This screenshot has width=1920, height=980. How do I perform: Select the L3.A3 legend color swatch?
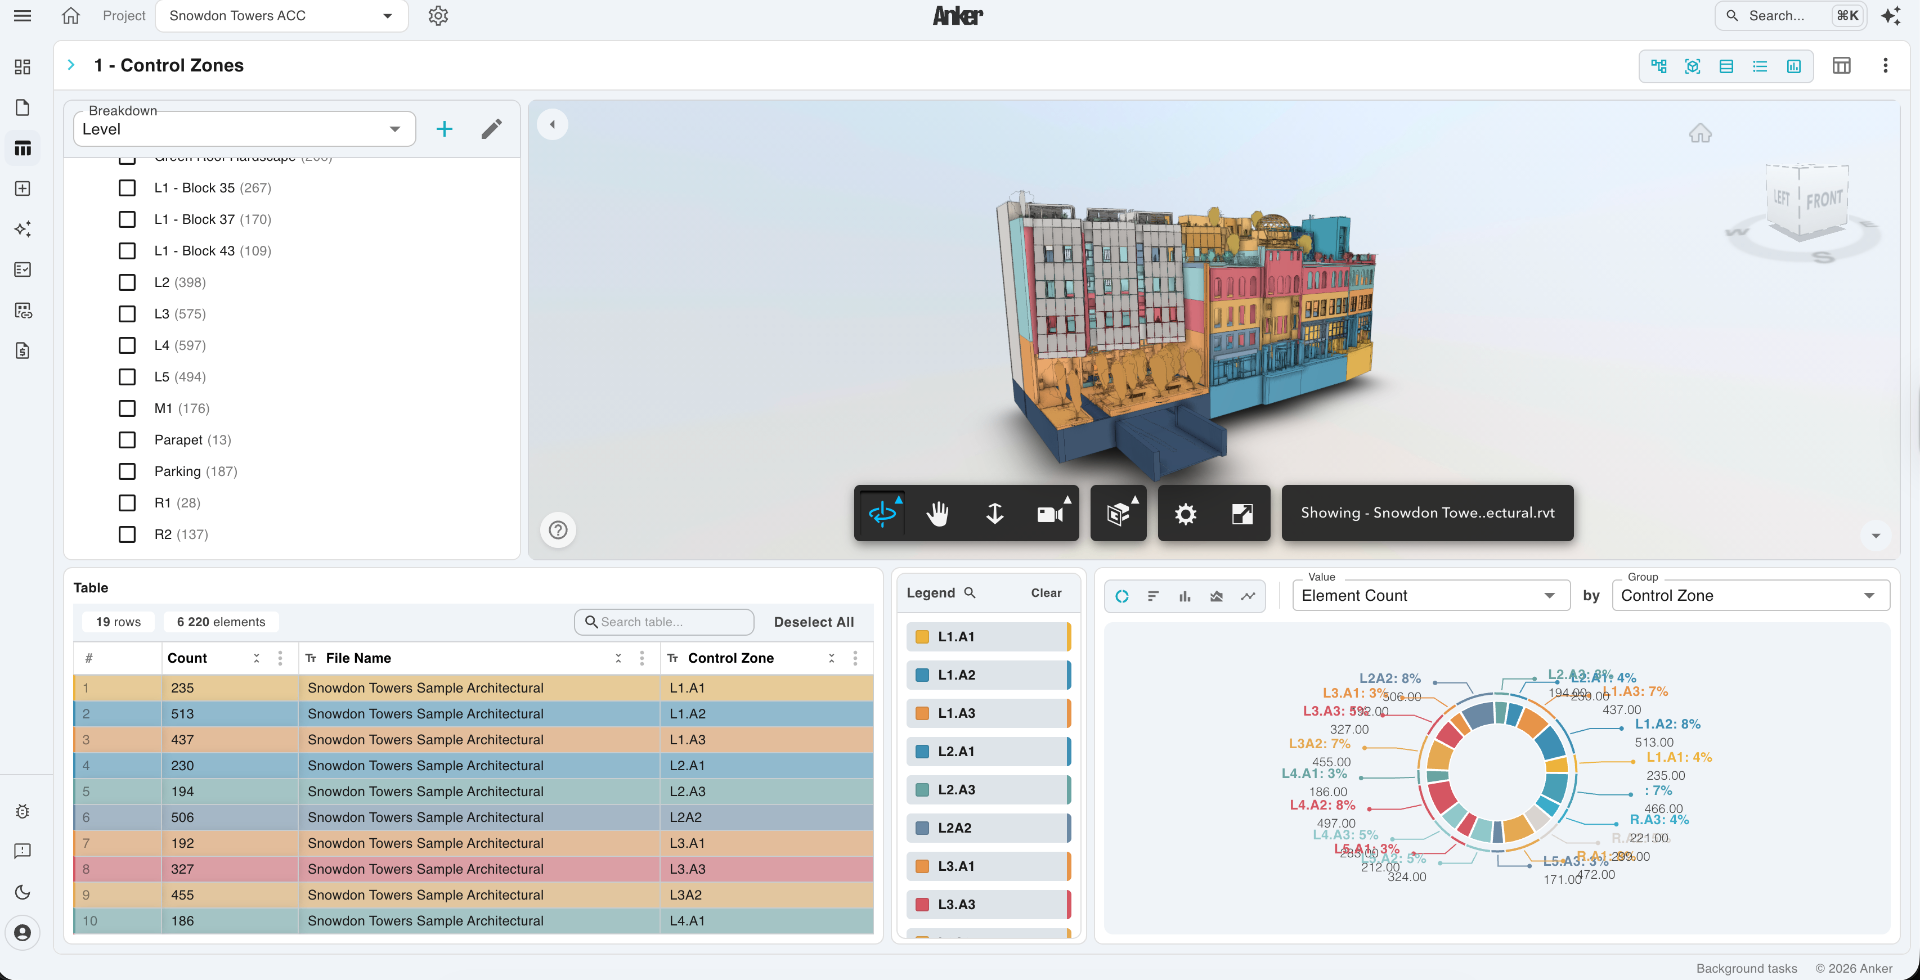point(922,905)
